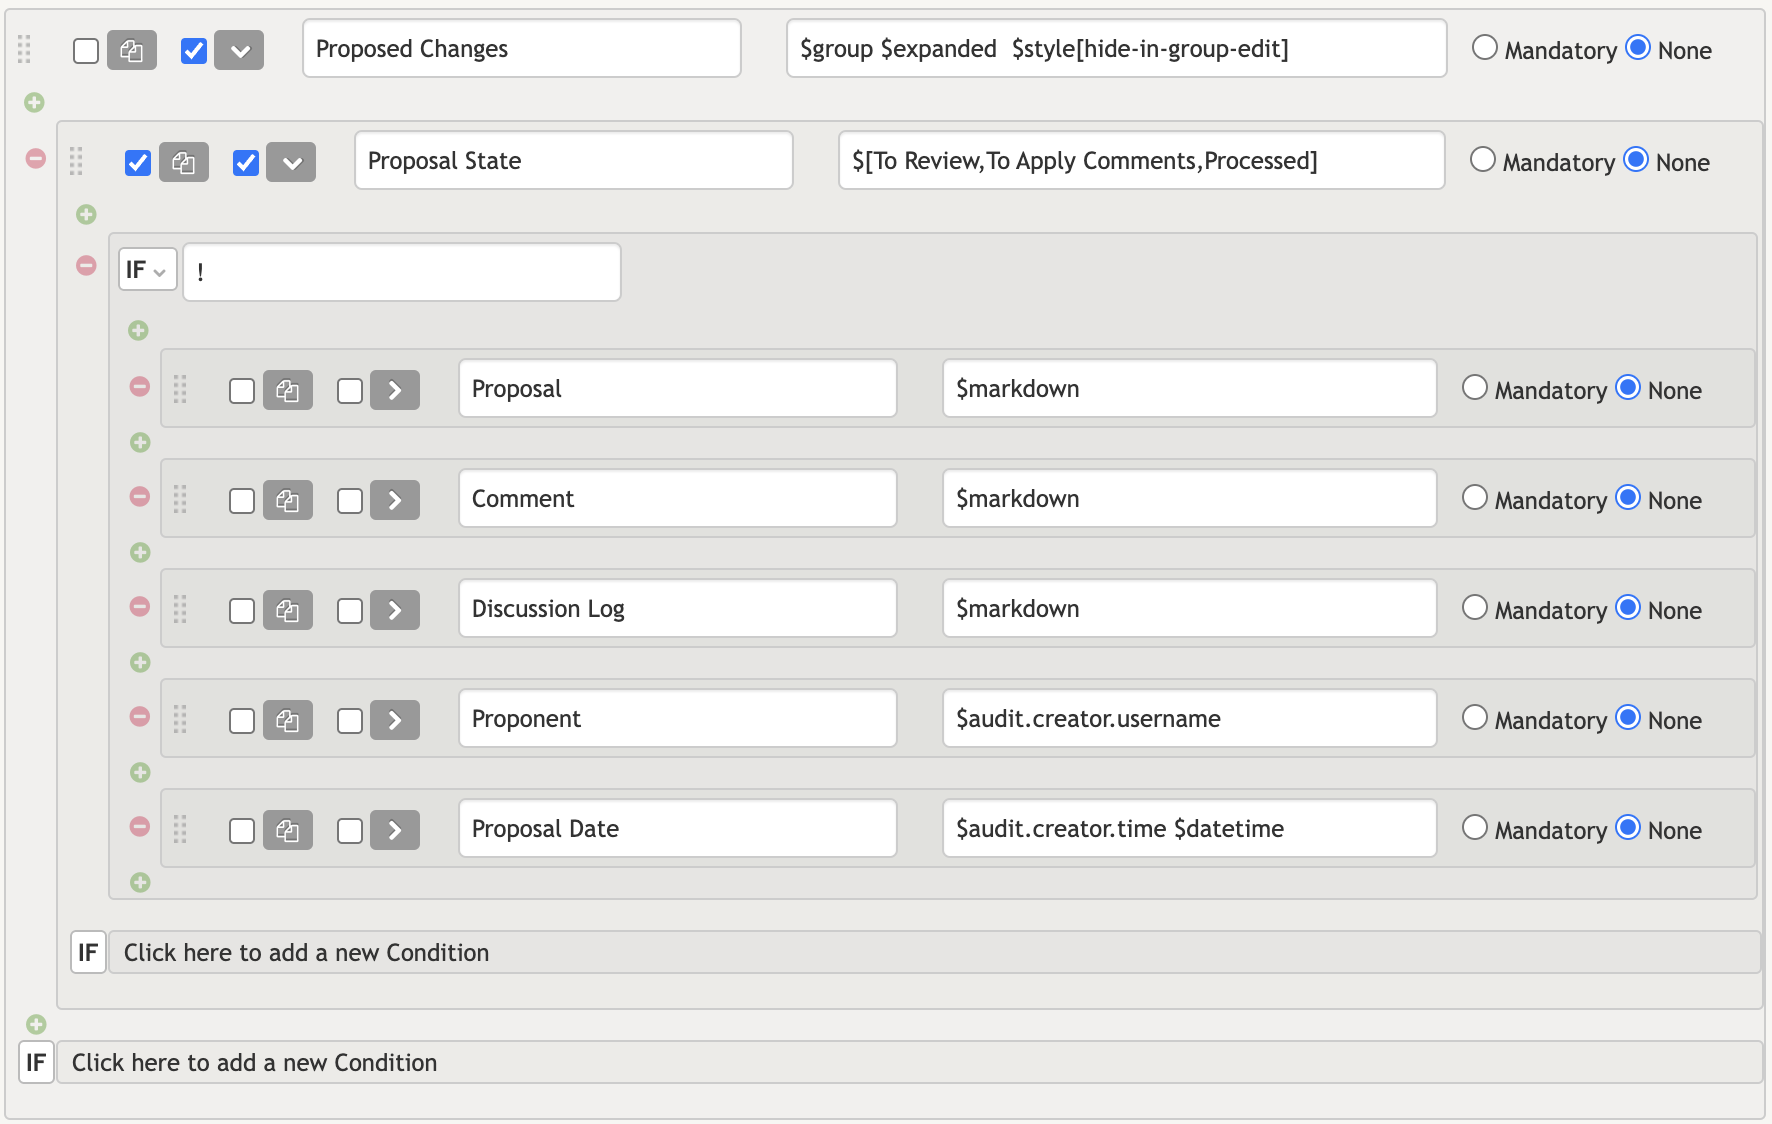This screenshot has width=1772, height=1124.
Task: Grab the drag handle of Proponent row
Action: [x=181, y=719]
